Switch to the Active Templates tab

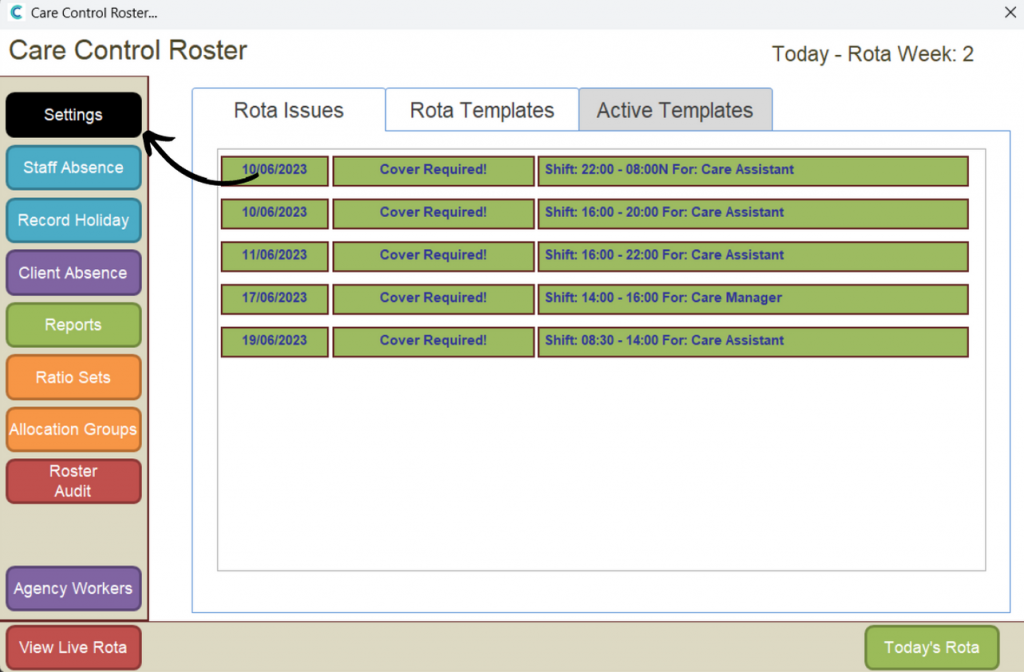[x=675, y=110]
